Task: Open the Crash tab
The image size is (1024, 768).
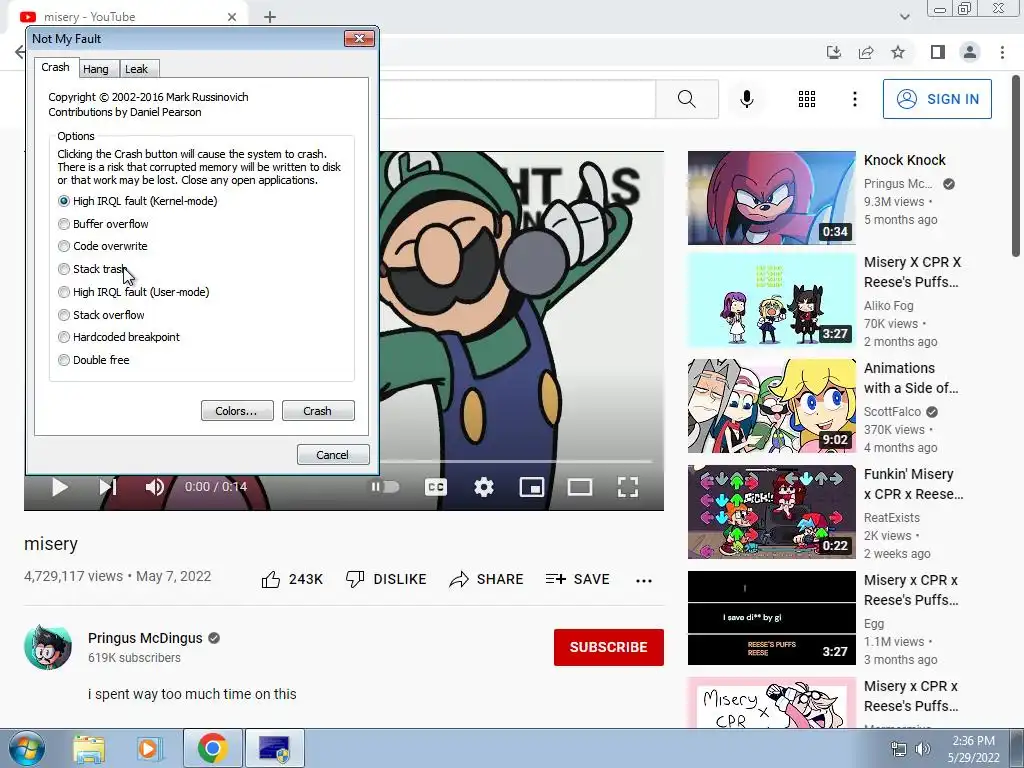Action: point(56,67)
